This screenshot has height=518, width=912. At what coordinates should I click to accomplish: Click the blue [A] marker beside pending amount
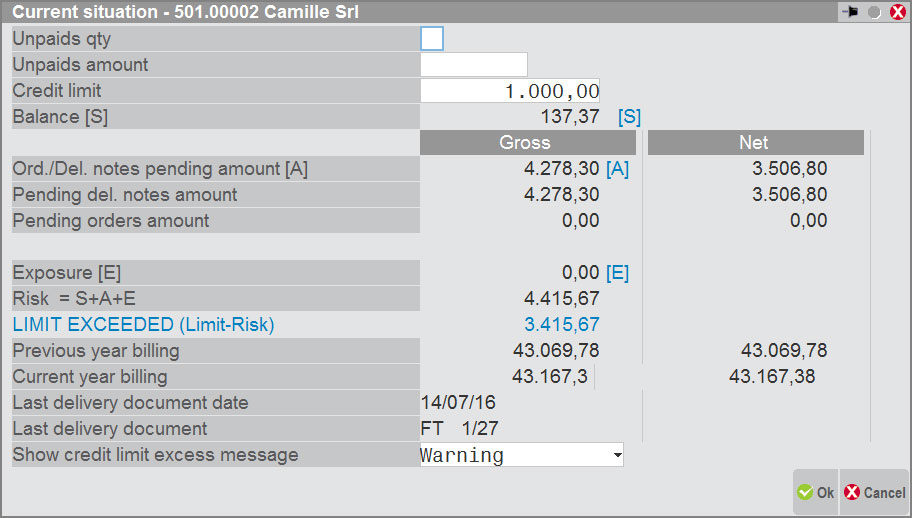(x=617, y=169)
